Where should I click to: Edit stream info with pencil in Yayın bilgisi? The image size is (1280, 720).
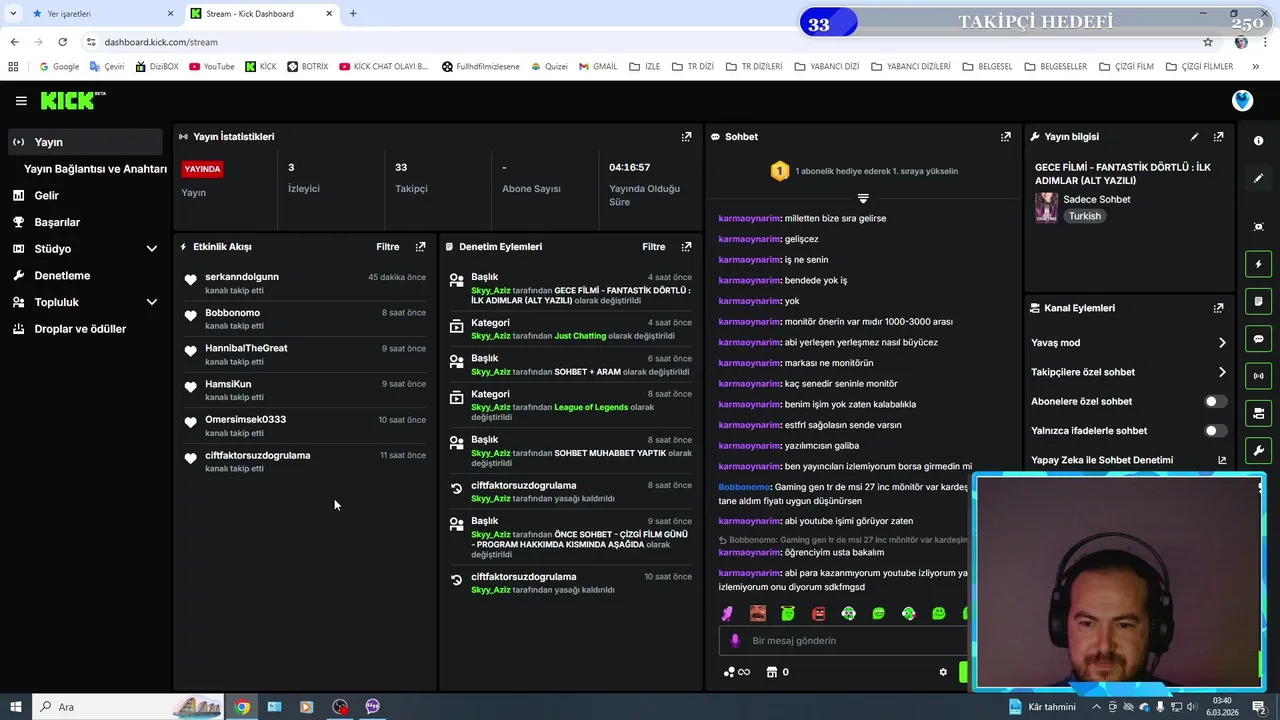click(x=1194, y=137)
